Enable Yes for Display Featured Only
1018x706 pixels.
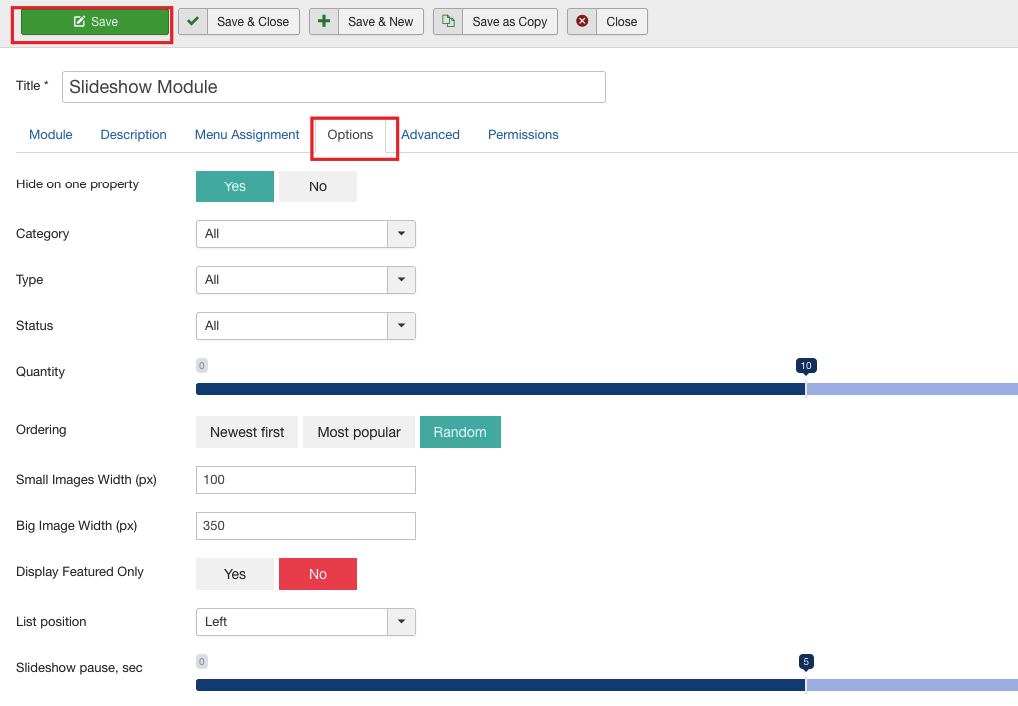235,574
